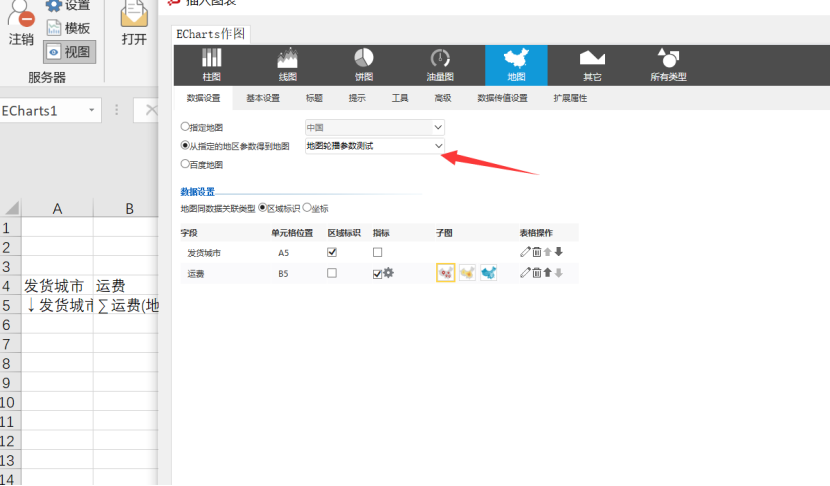Choose the blue region map sub-chart
This screenshot has height=486, width=830.
point(489,273)
